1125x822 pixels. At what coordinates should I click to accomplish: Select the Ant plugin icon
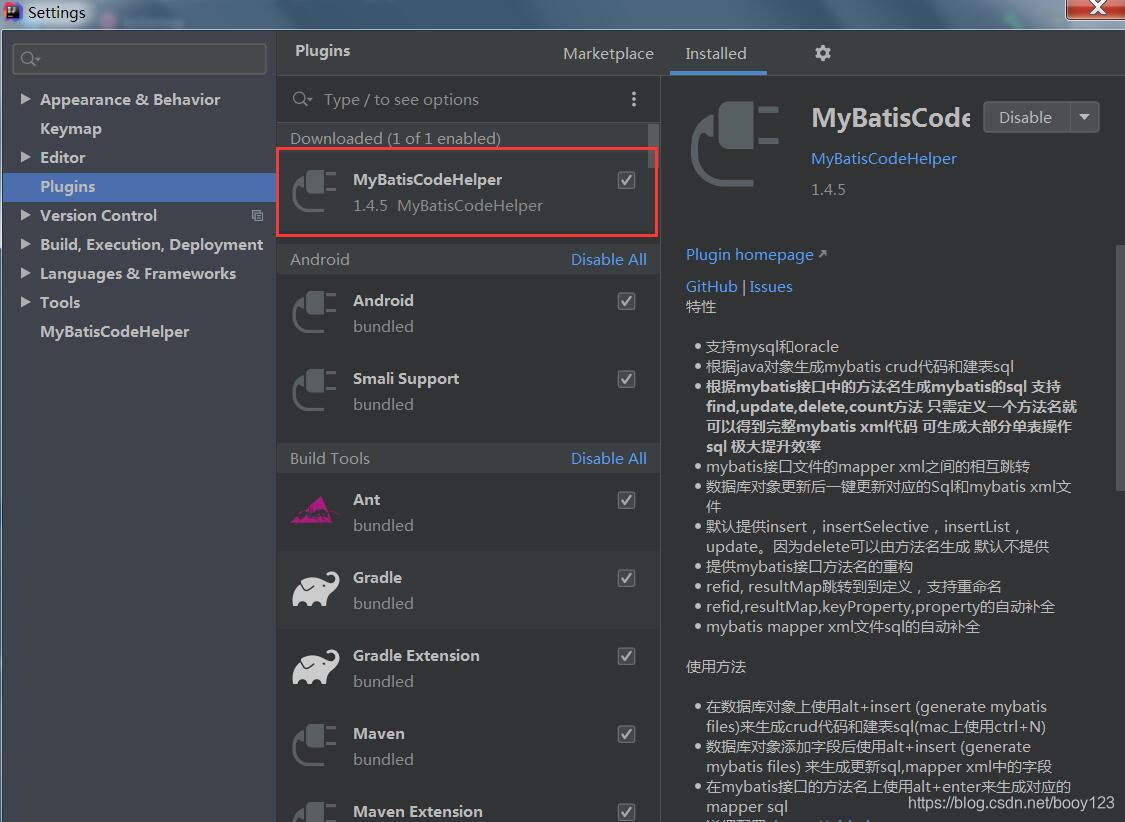pyautogui.click(x=315, y=511)
